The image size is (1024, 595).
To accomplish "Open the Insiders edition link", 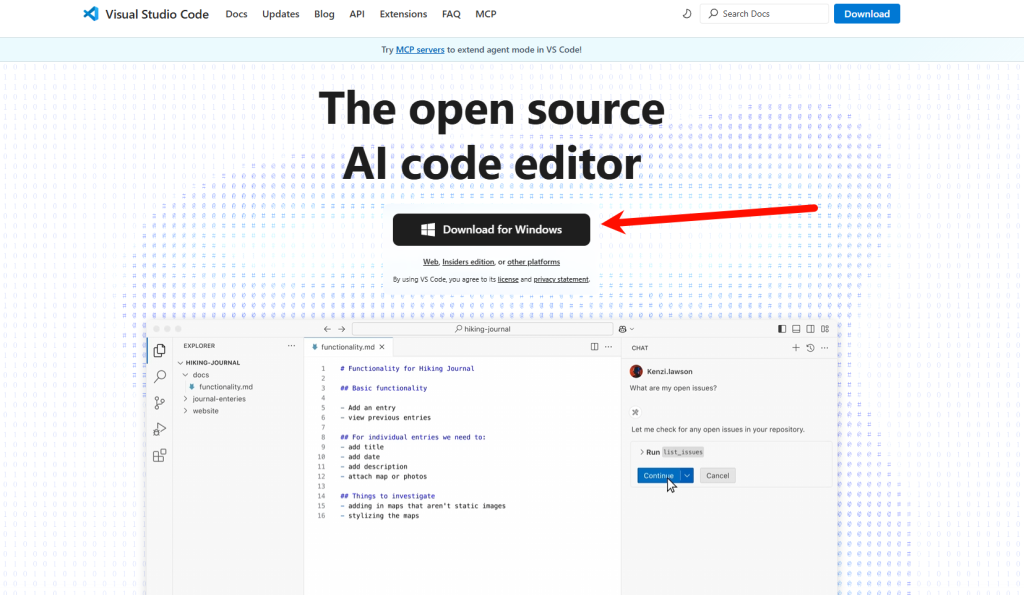I will pyautogui.click(x=468, y=262).
